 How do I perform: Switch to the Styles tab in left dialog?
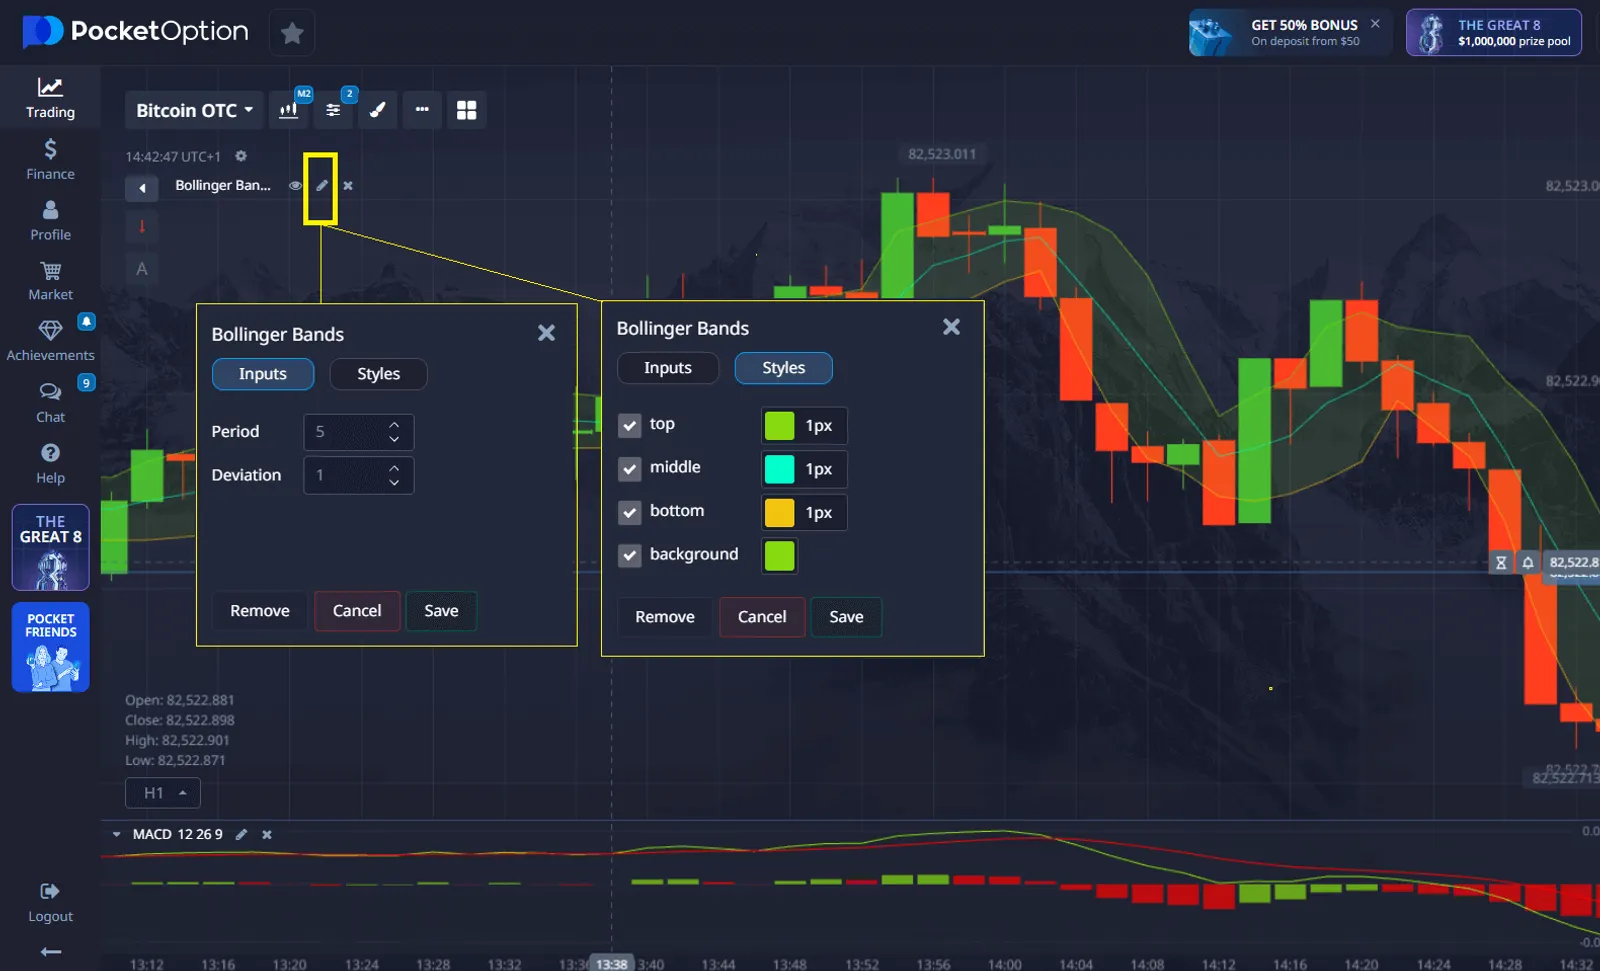(x=378, y=374)
